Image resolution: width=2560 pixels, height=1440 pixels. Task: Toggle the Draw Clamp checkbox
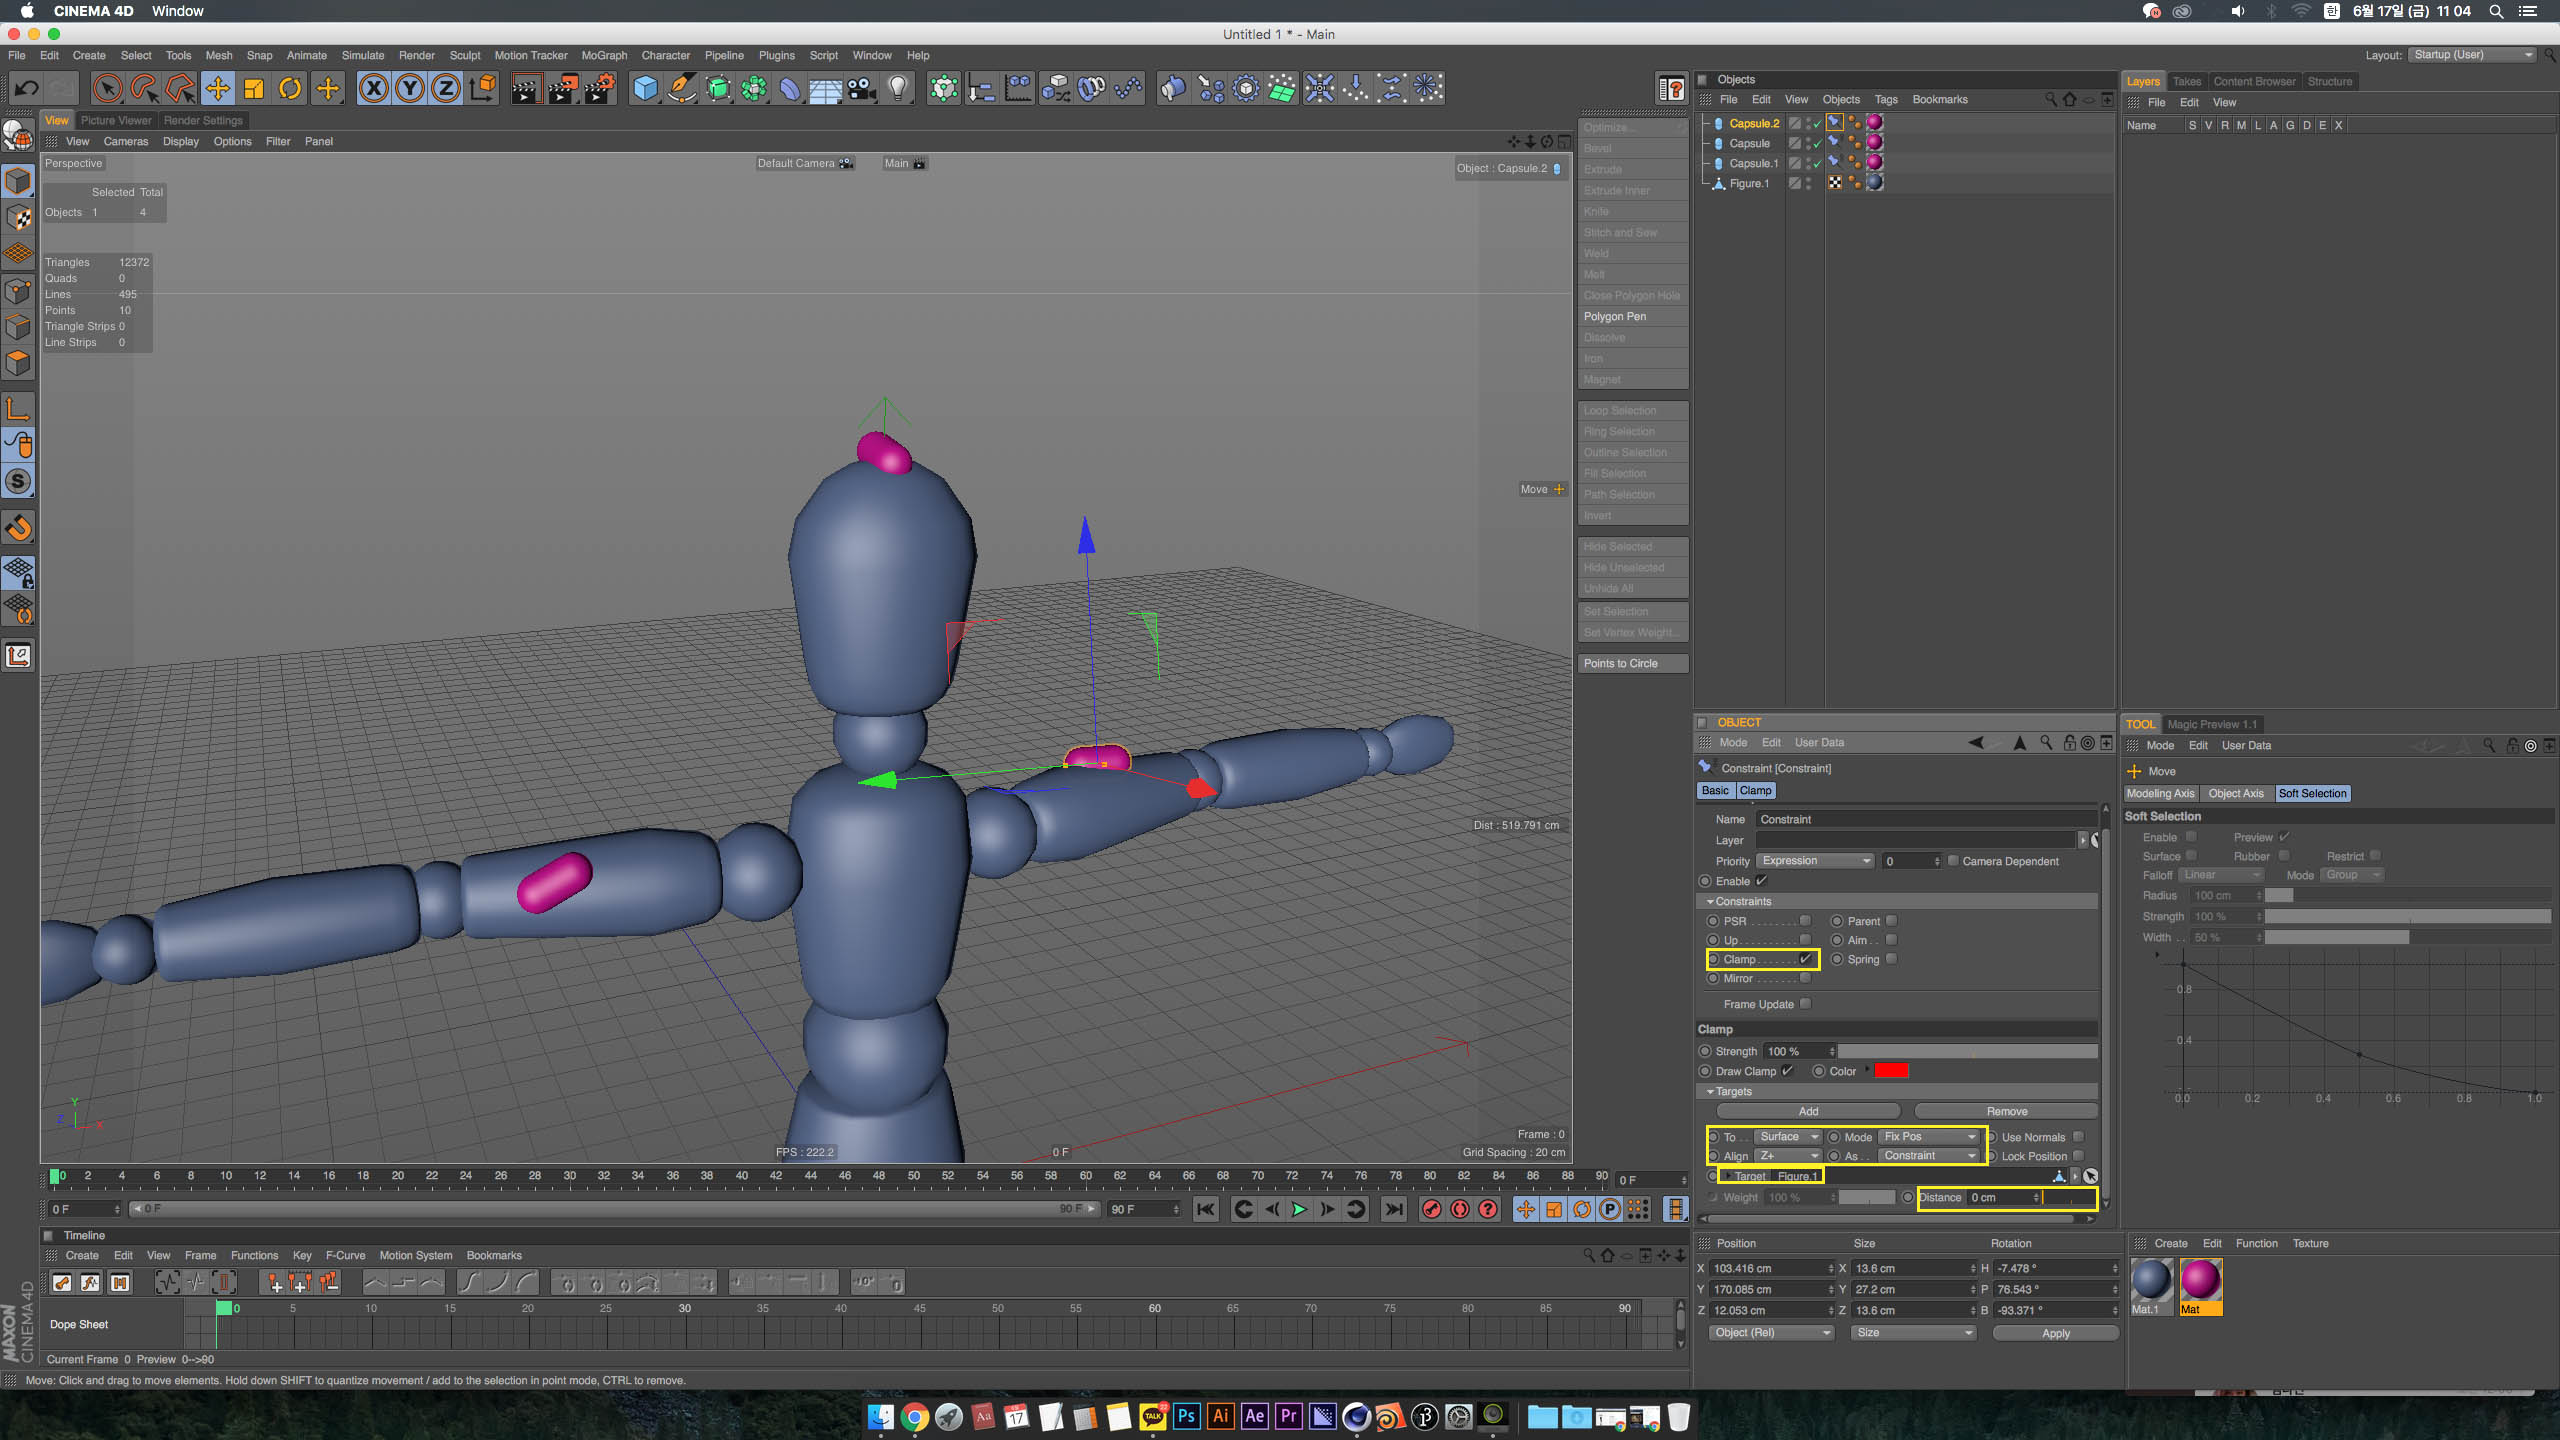(1787, 1071)
